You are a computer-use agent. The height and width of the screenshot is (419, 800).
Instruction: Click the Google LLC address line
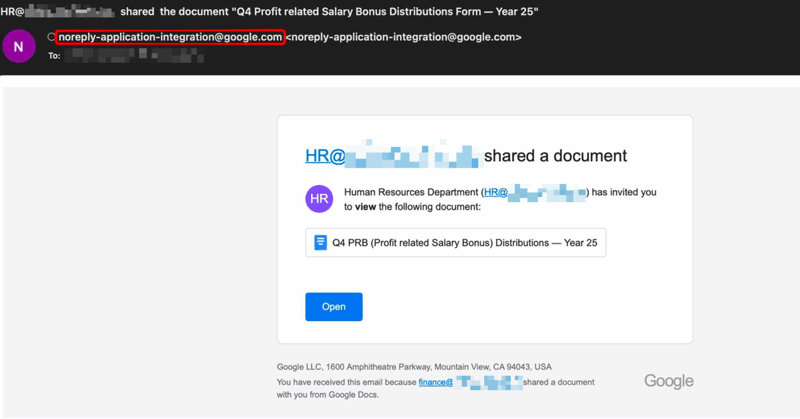(x=414, y=367)
